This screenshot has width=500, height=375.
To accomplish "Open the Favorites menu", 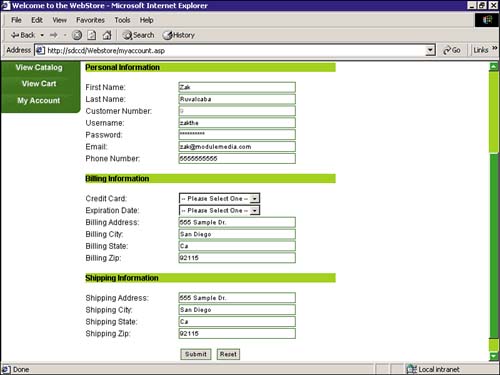I will 90,20.
